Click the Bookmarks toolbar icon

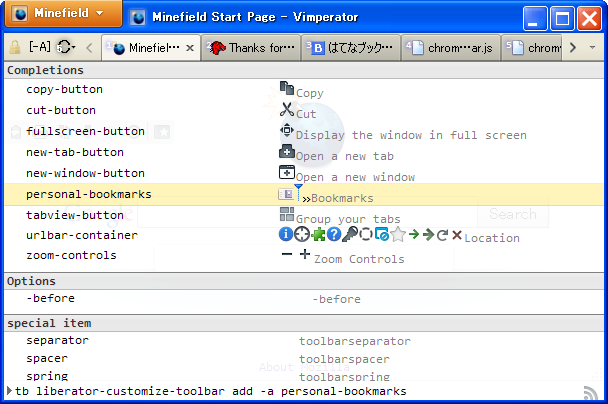tap(286, 194)
